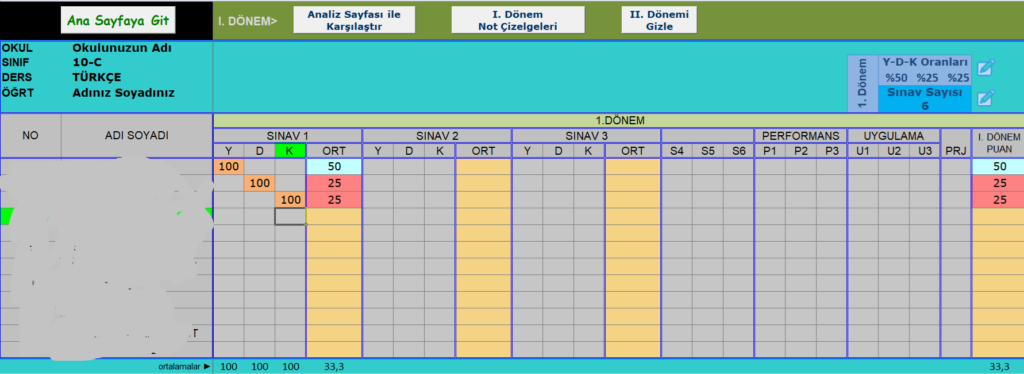The width and height of the screenshot is (1024, 374).
Task: Select the SINAV 3 ORT header
Action: coord(632,151)
